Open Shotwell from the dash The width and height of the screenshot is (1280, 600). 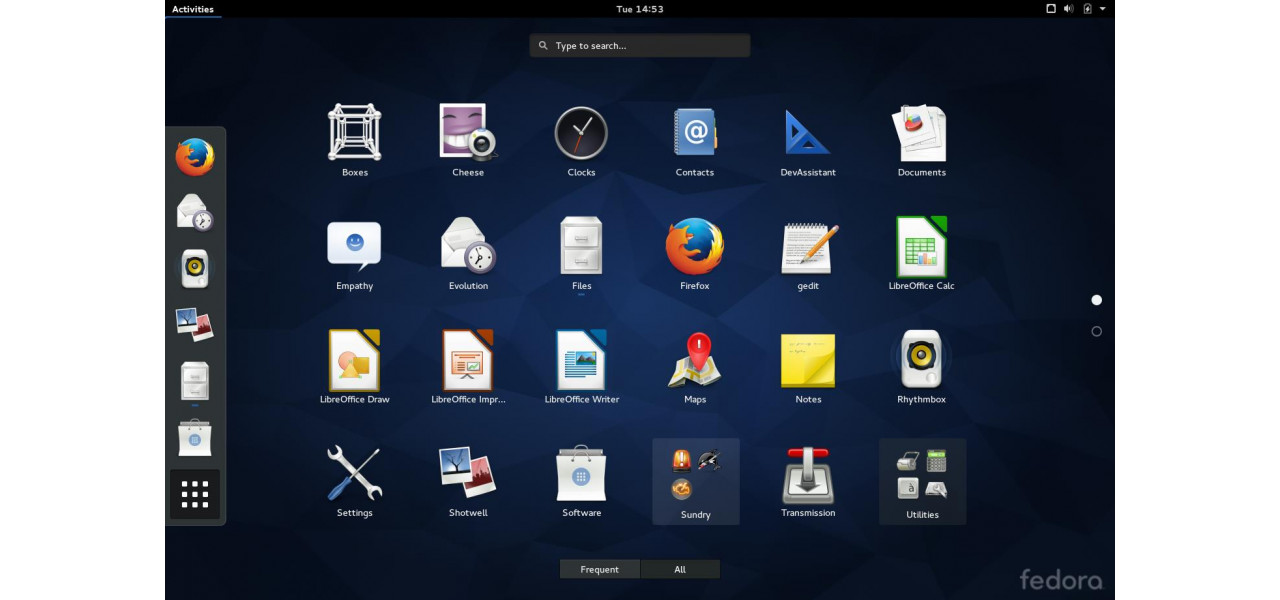point(195,325)
